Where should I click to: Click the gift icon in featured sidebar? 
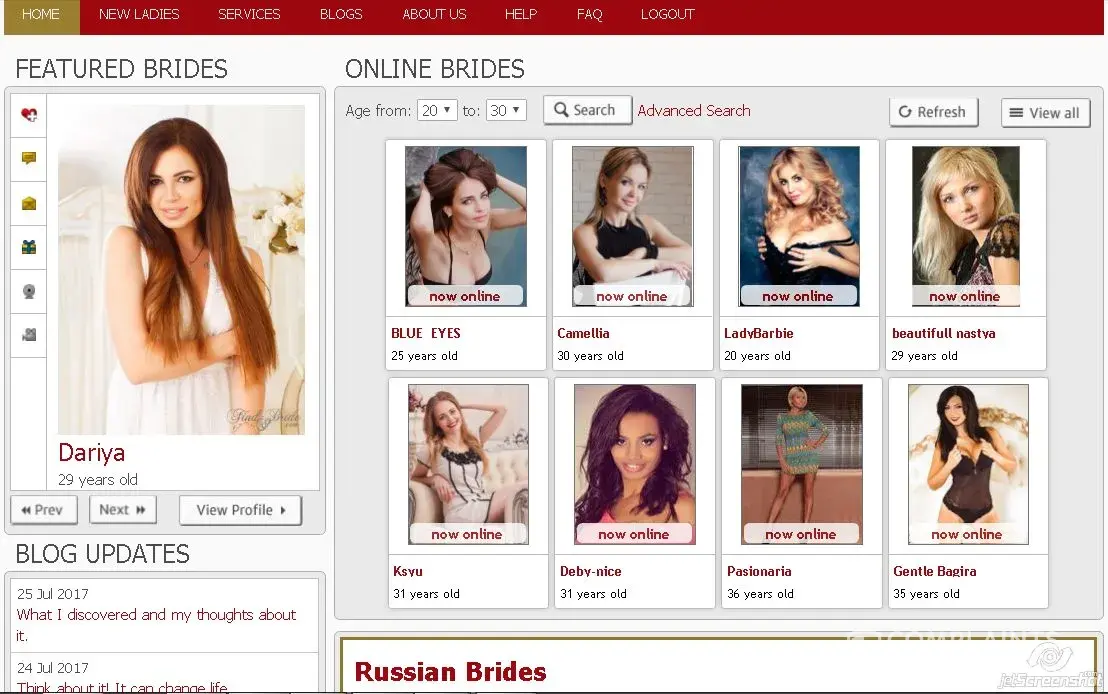[29, 247]
